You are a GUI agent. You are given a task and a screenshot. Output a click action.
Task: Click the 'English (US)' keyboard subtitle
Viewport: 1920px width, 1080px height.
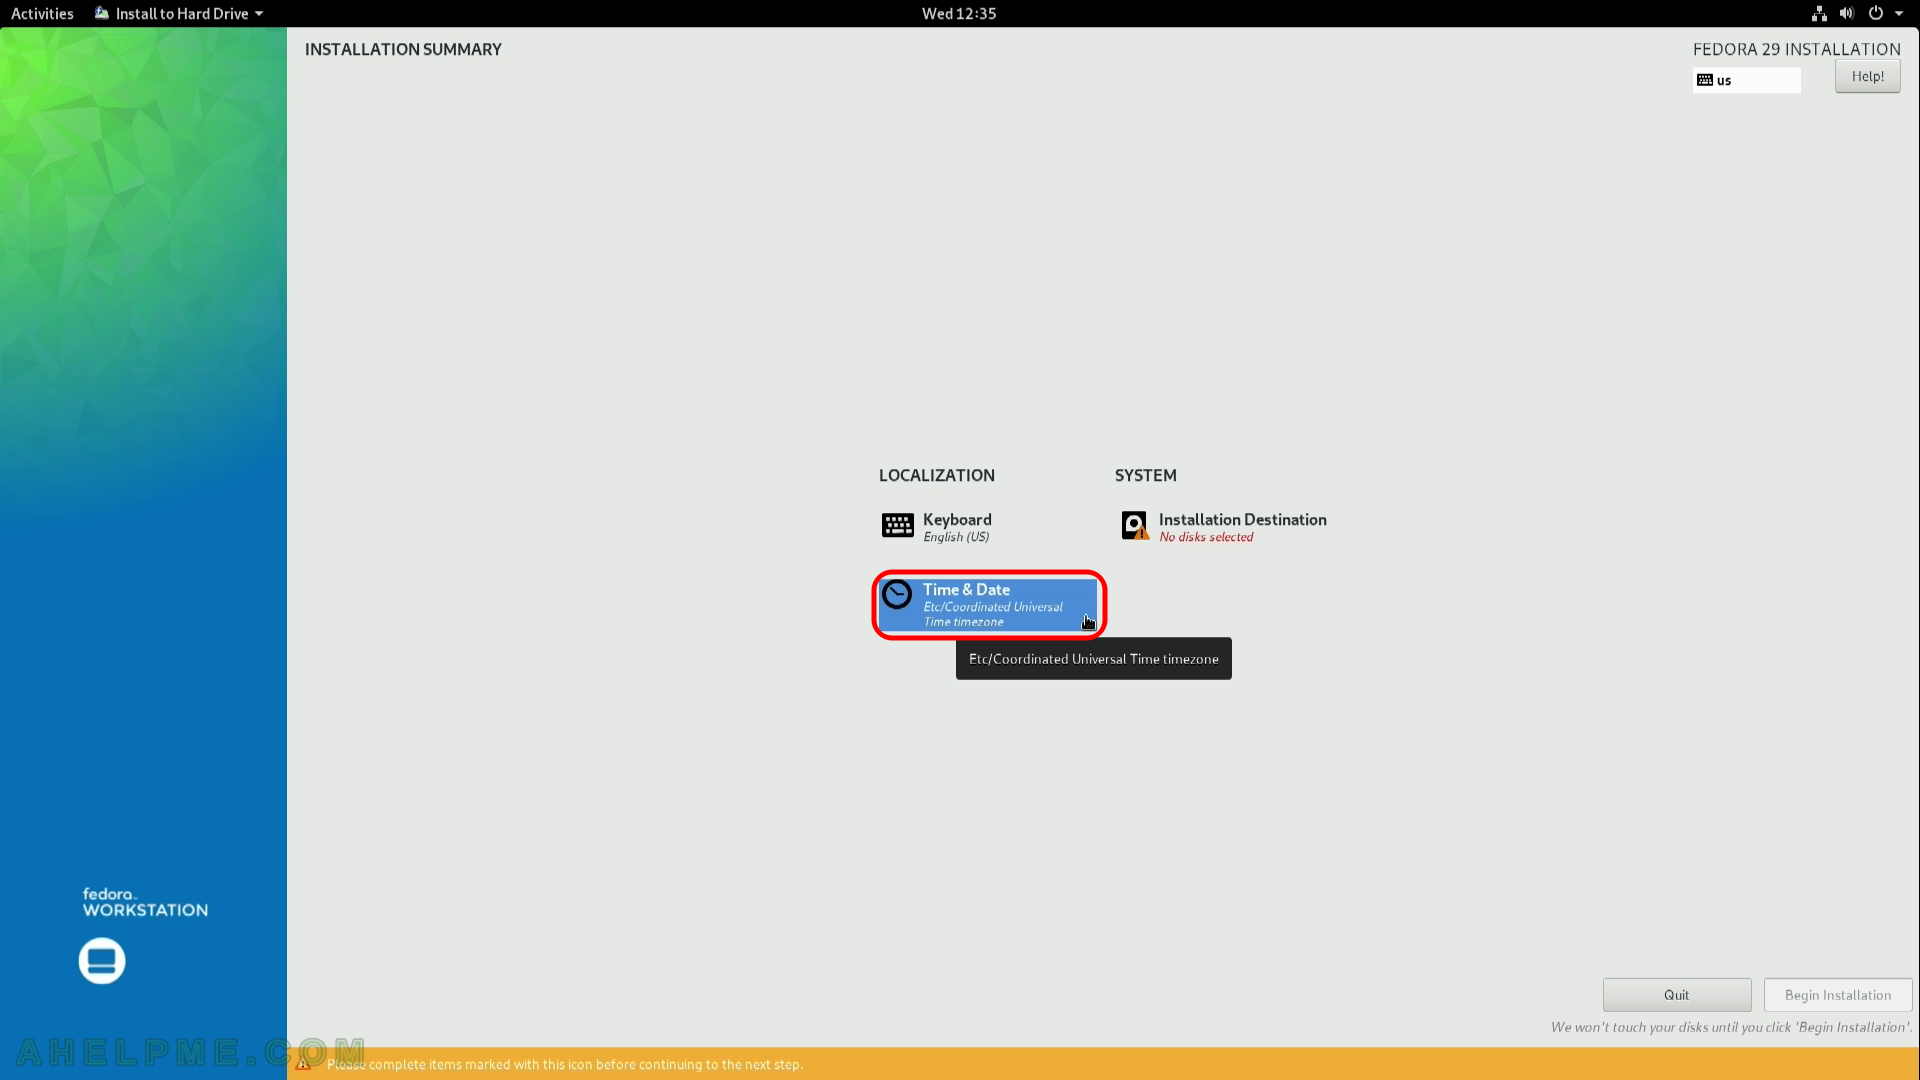click(x=956, y=537)
